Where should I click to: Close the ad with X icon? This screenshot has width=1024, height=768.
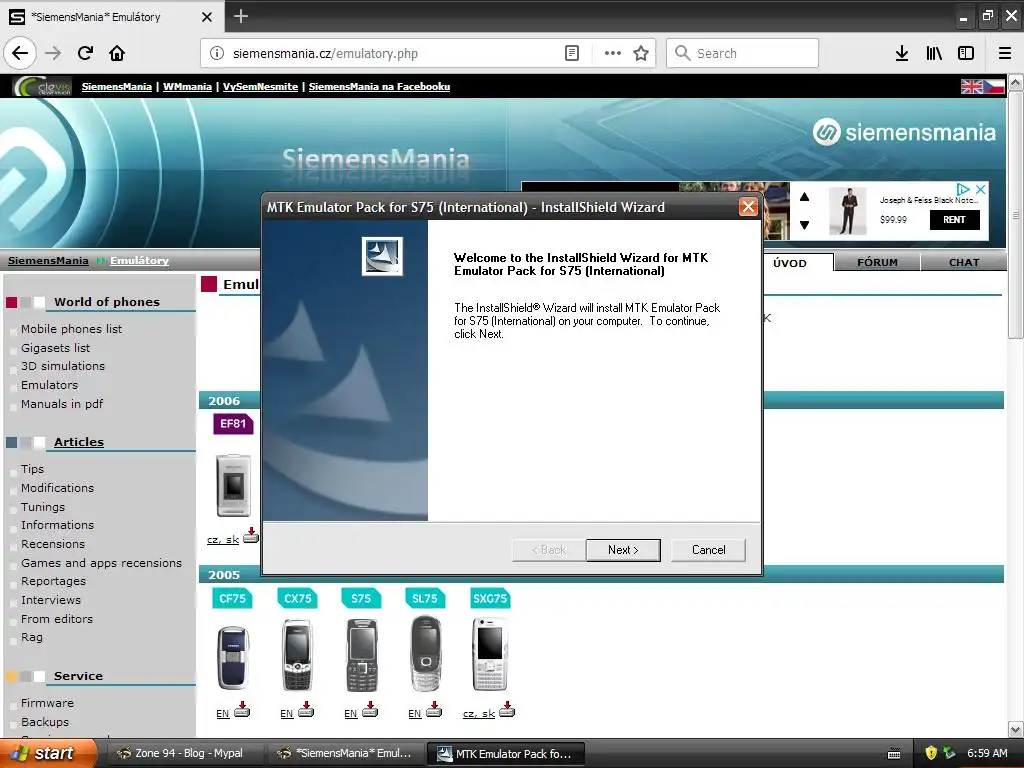[980, 189]
